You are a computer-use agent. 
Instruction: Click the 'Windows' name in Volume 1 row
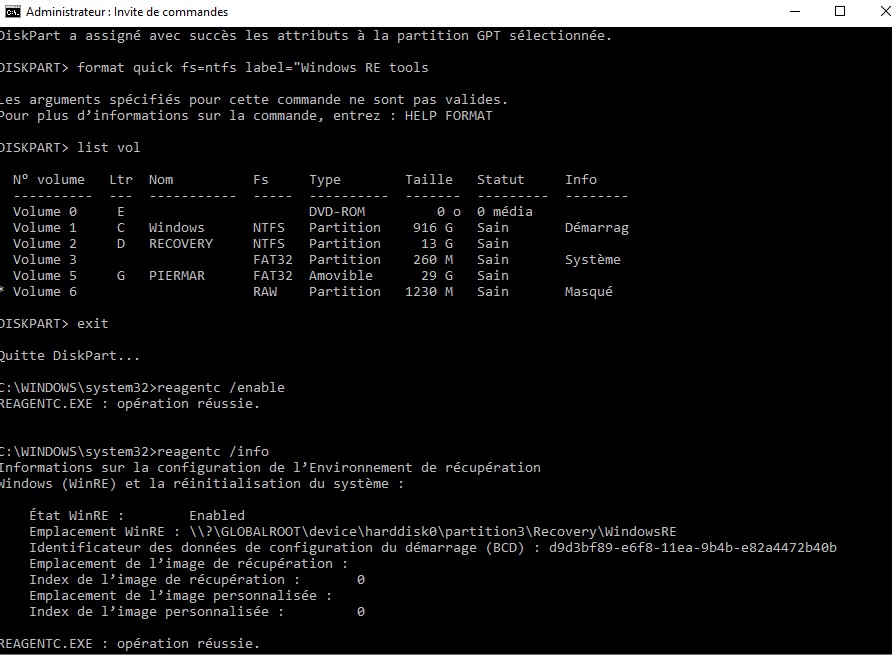click(x=176, y=227)
